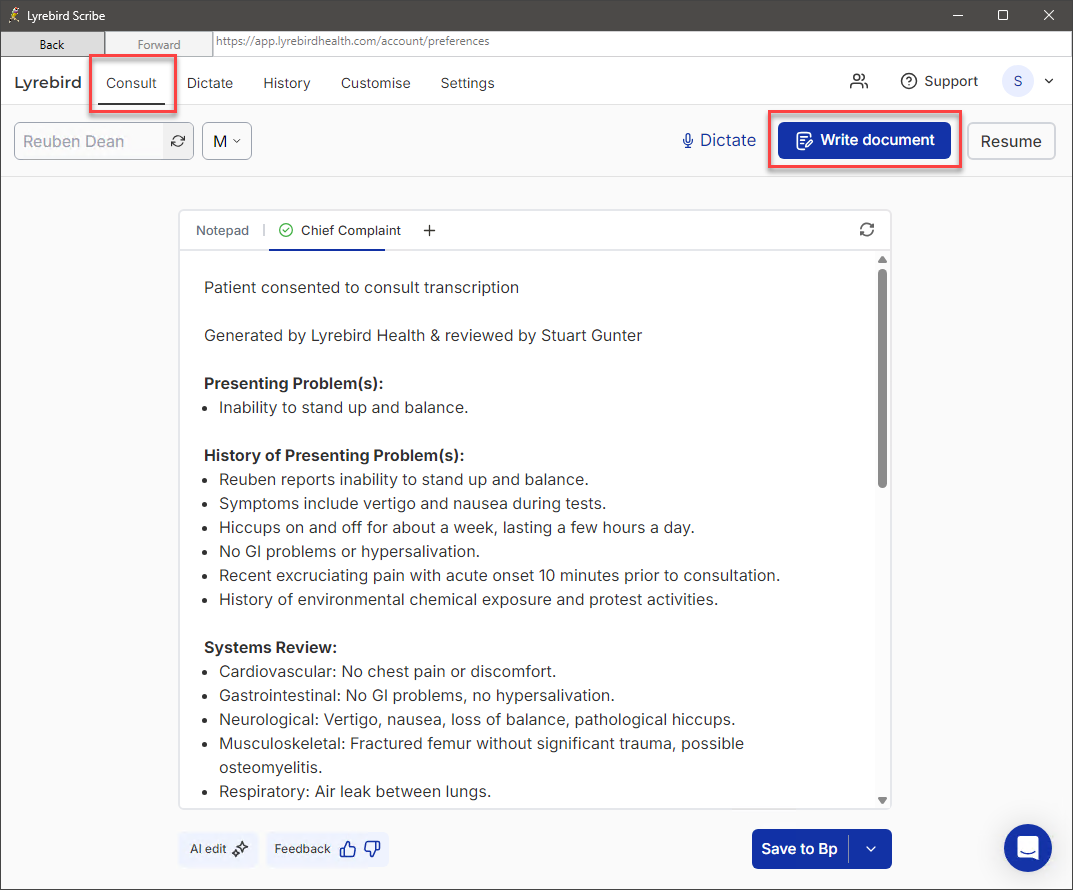This screenshot has height=890, width=1073.
Task: Switch to the Notepad tab
Action: [222, 231]
